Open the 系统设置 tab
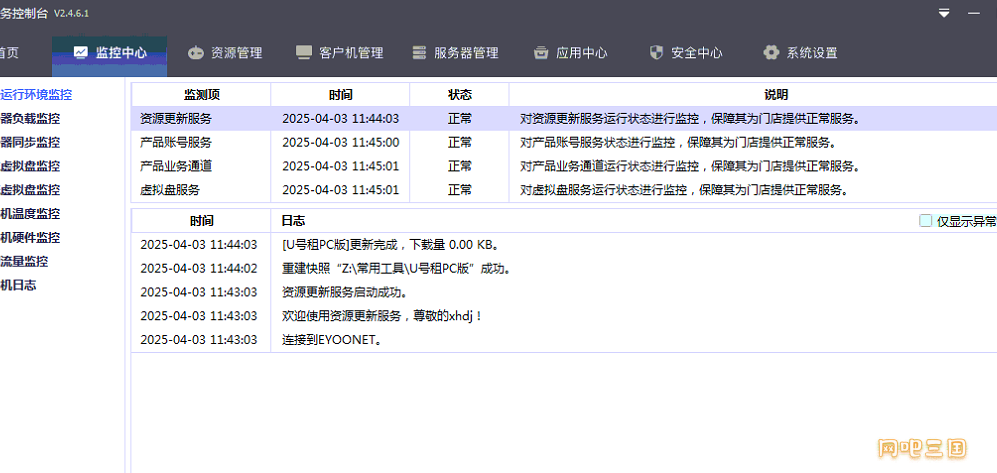The height and width of the screenshot is (473, 997). (x=801, y=53)
